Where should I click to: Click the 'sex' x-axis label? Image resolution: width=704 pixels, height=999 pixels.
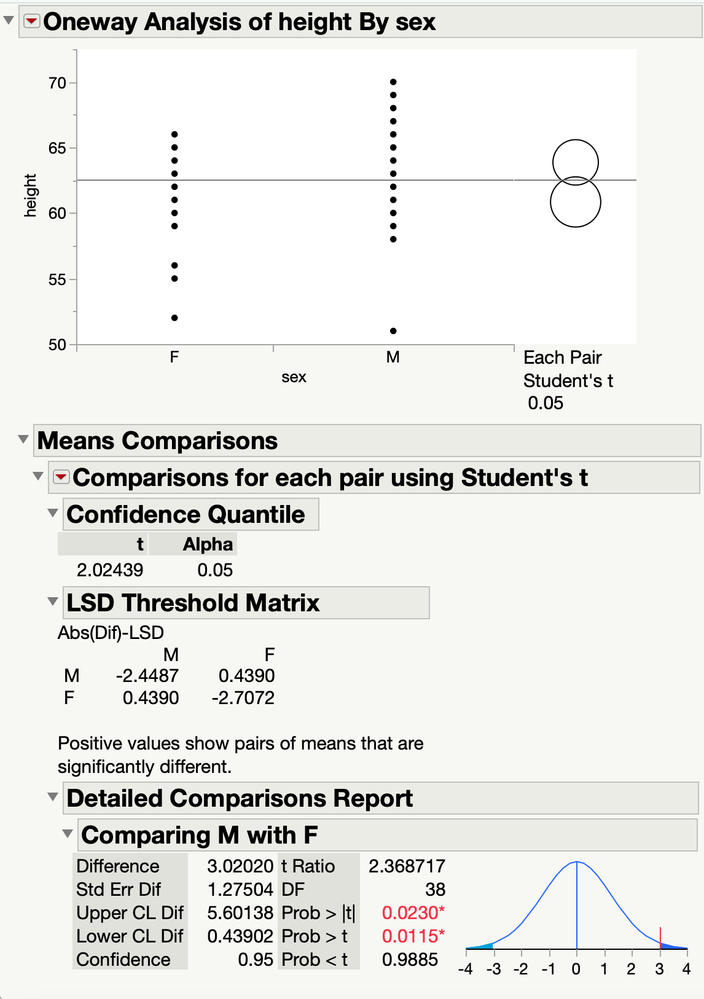(x=293, y=377)
